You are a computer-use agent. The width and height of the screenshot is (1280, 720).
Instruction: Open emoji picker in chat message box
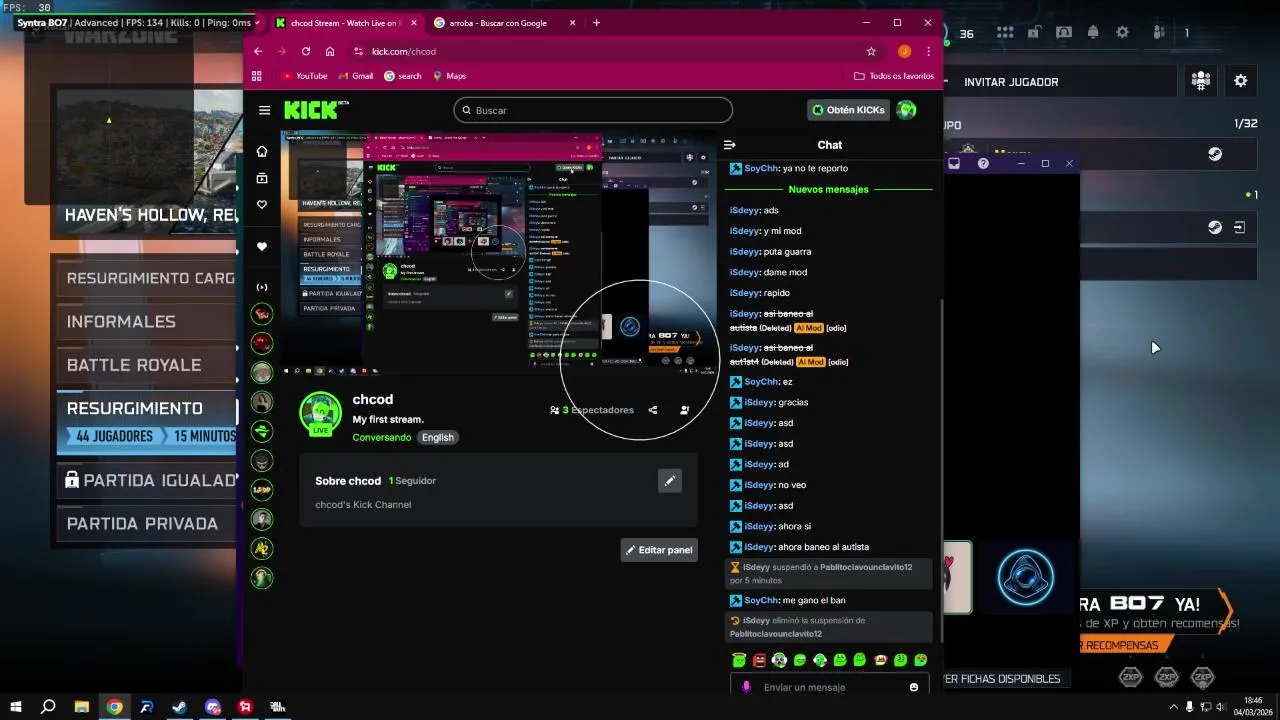[x=914, y=687]
